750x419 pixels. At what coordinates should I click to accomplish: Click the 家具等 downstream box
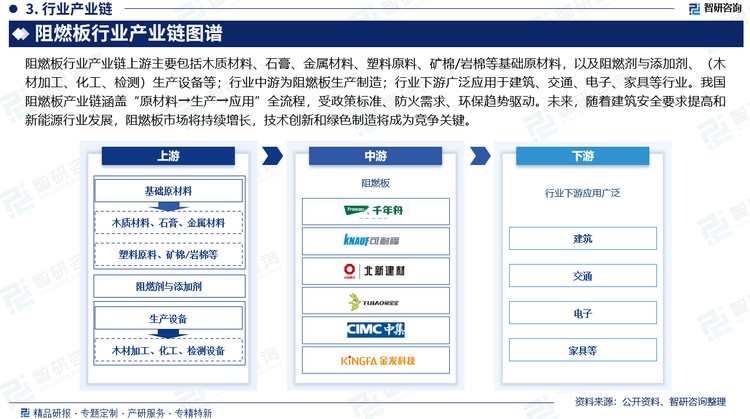point(583,350)
